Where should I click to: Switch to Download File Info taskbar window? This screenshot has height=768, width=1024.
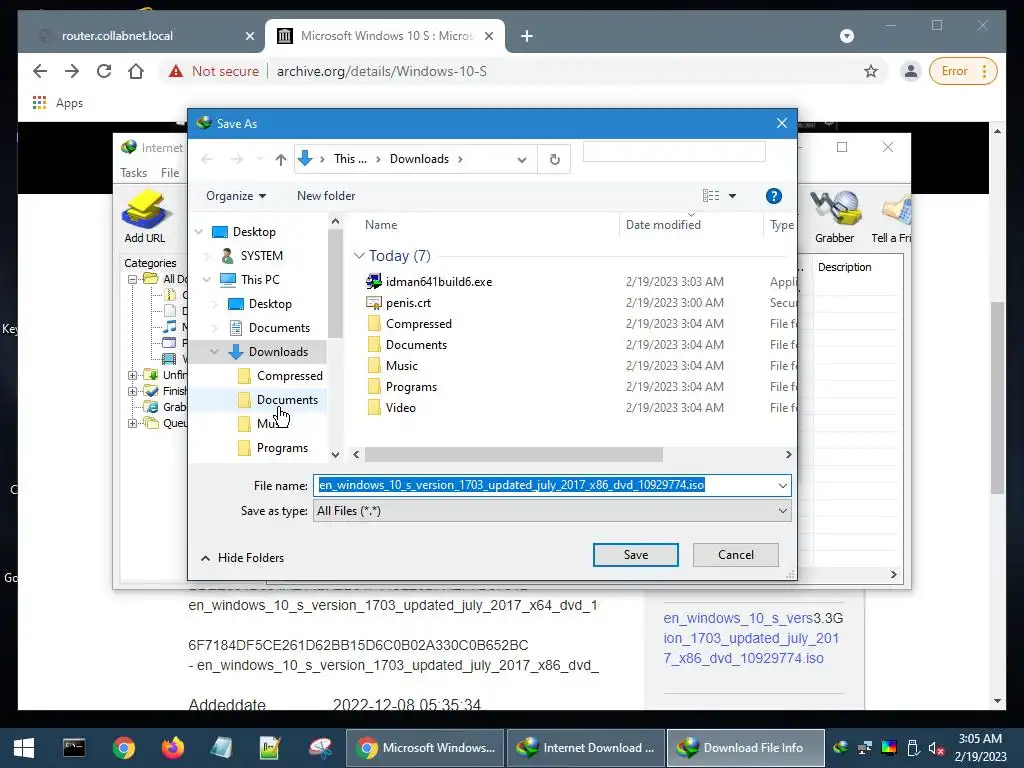tap(745, 748)
